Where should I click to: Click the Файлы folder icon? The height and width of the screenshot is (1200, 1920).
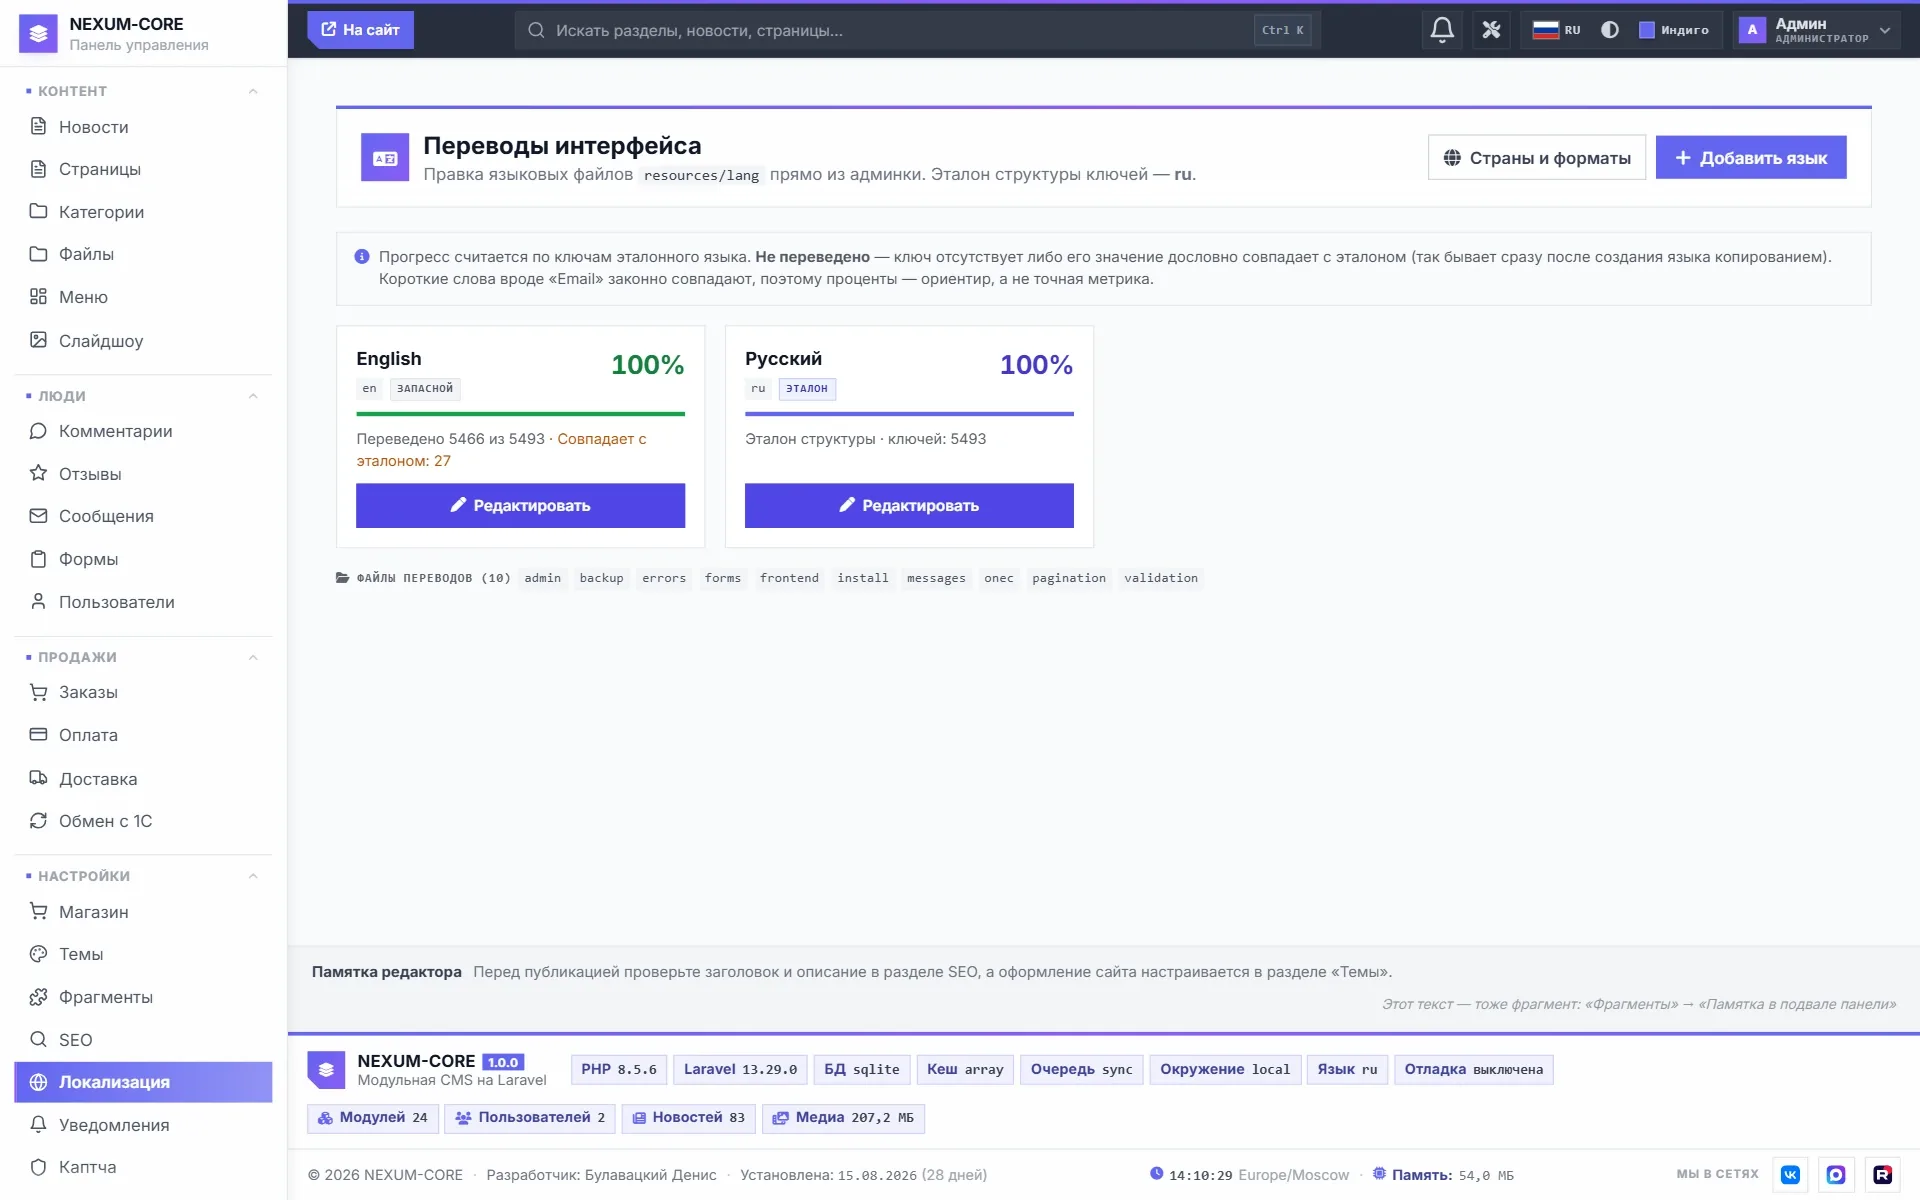pyautogui.click(x=38, y=254)
